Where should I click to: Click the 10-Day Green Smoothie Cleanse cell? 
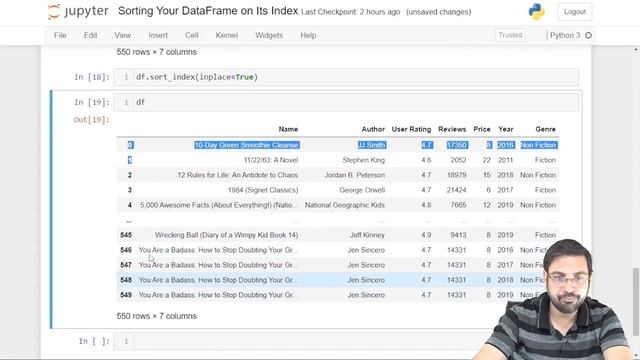[247, 145]
